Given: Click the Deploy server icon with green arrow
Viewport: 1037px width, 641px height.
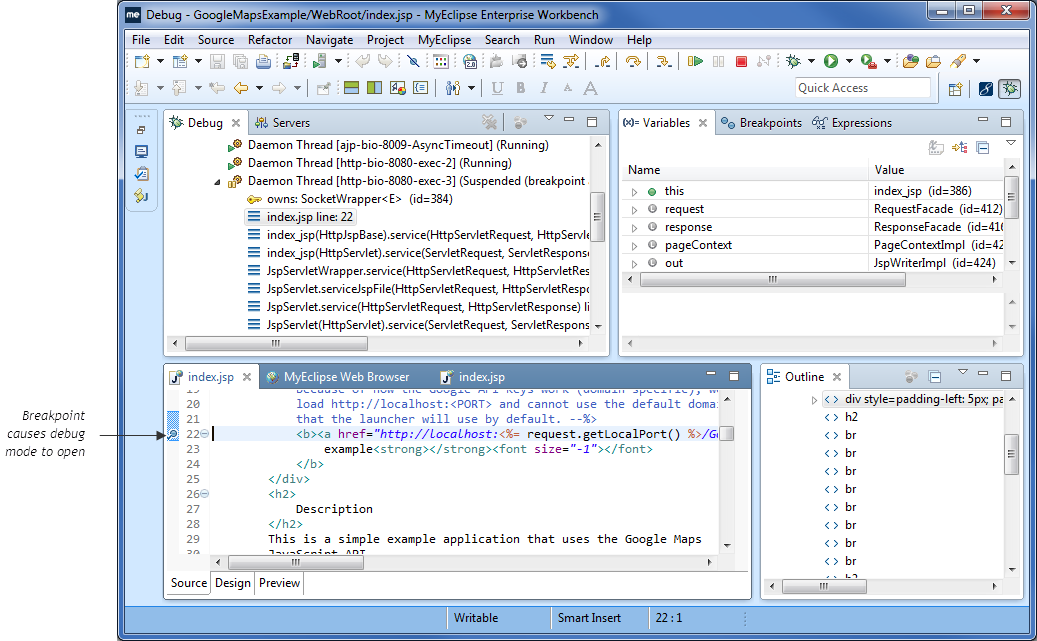Looking at the screenshot, I should point(319,62).
